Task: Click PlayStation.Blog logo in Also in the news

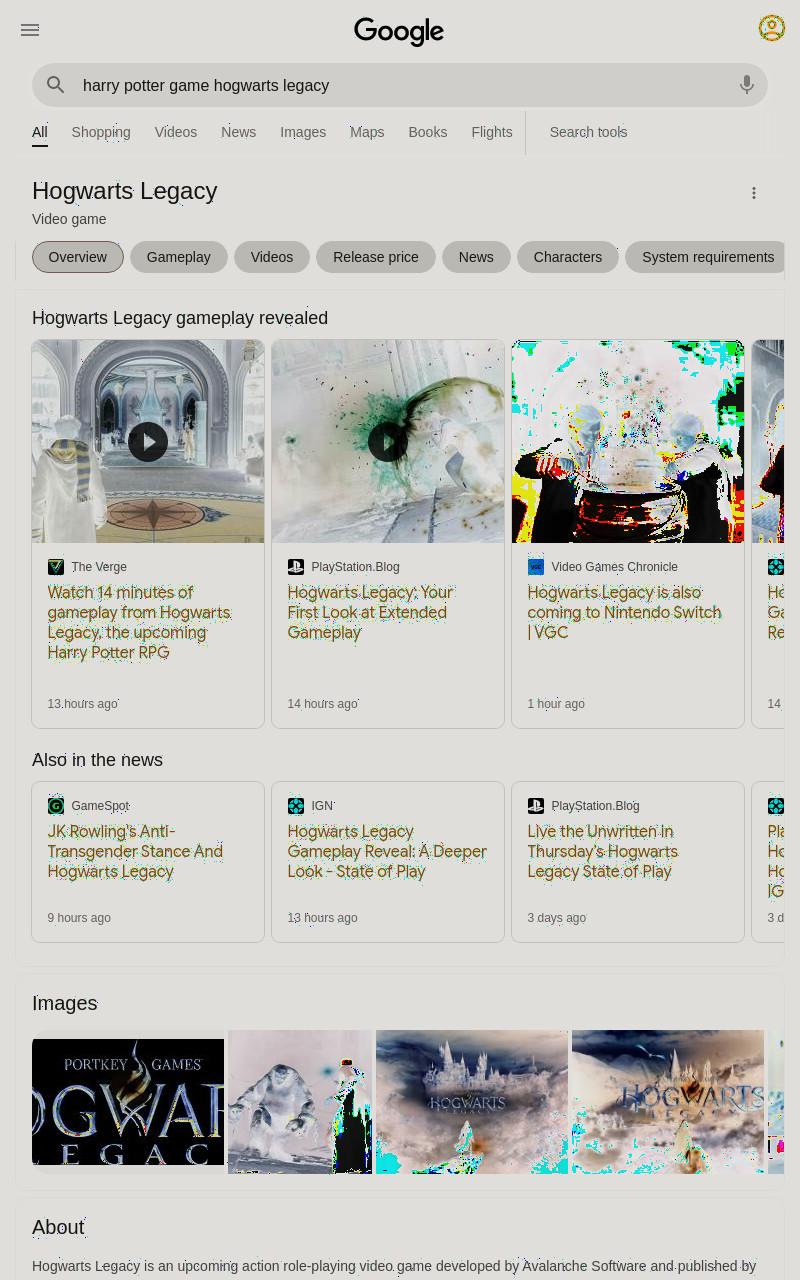Action: pos(536,806)
